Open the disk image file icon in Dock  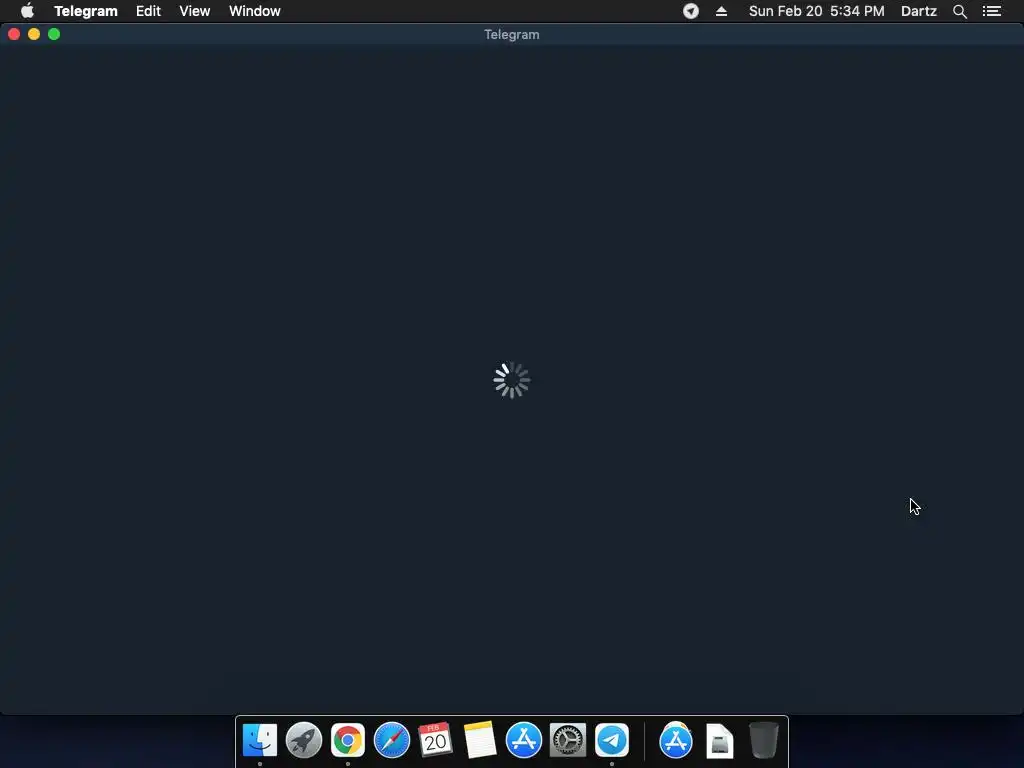[720, 741]
